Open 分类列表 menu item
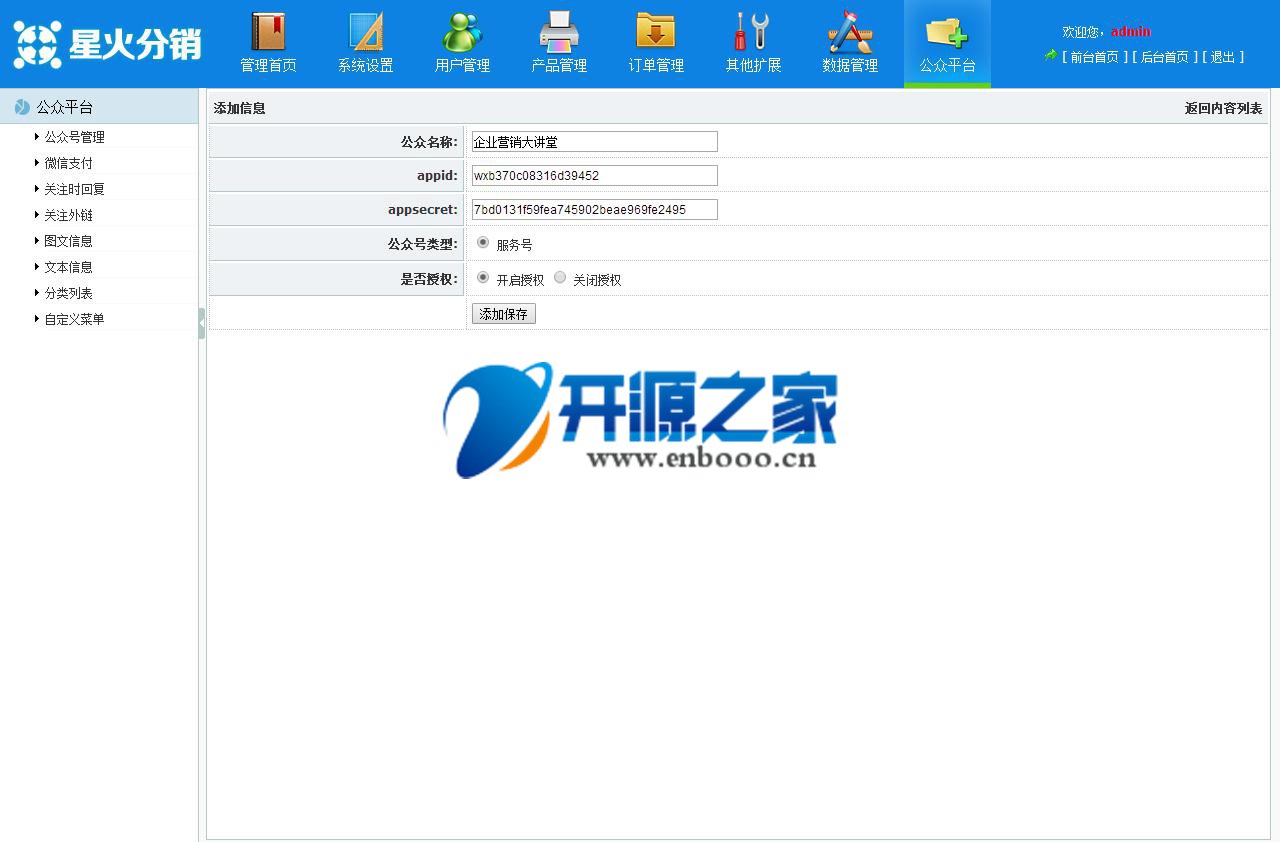1280x842 pixels. [68, 293]
